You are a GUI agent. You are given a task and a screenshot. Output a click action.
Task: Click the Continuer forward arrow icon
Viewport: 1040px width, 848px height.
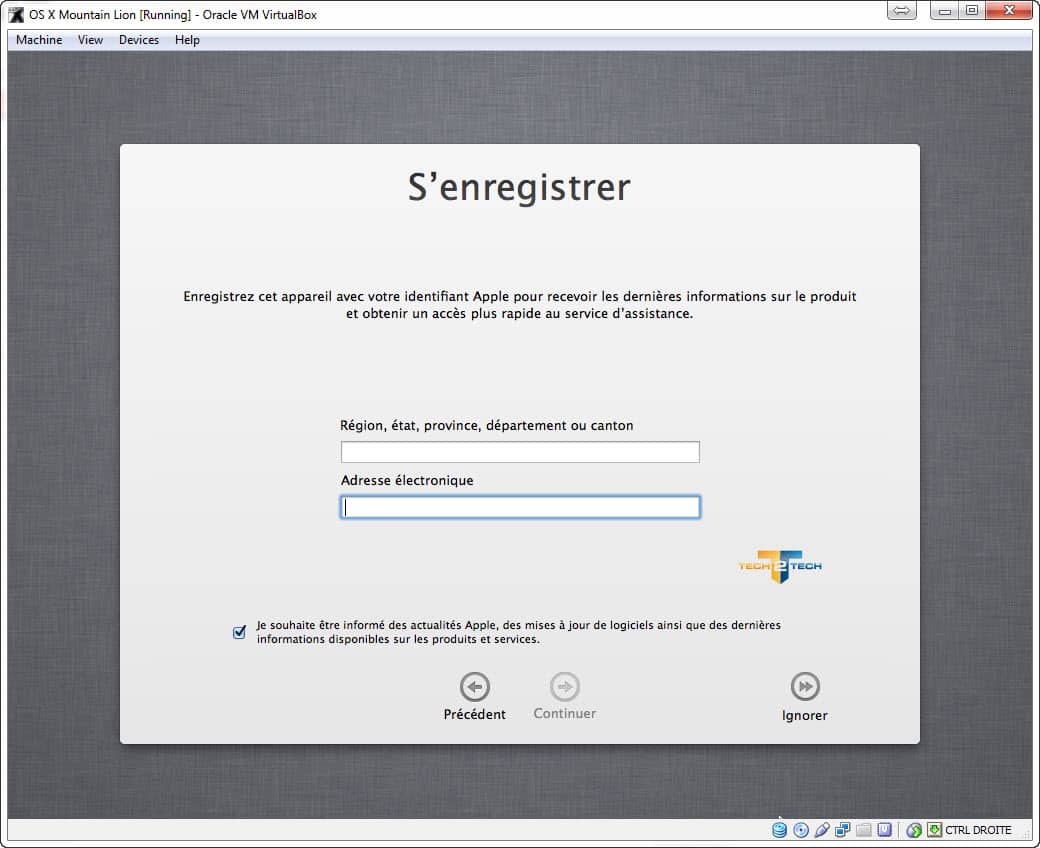[564, 686]
